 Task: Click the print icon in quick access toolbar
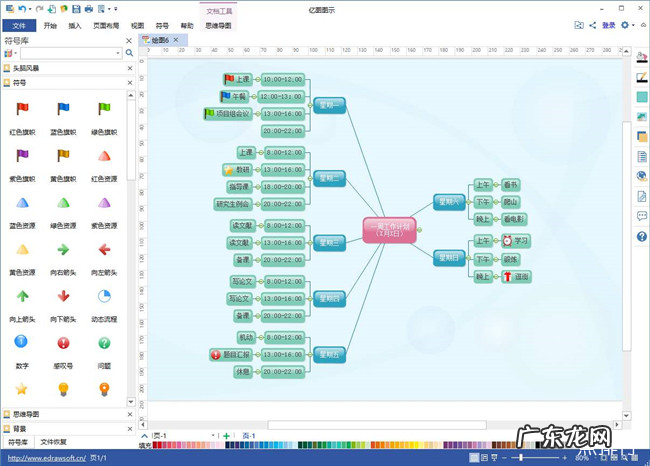click(x=89, y=8)
